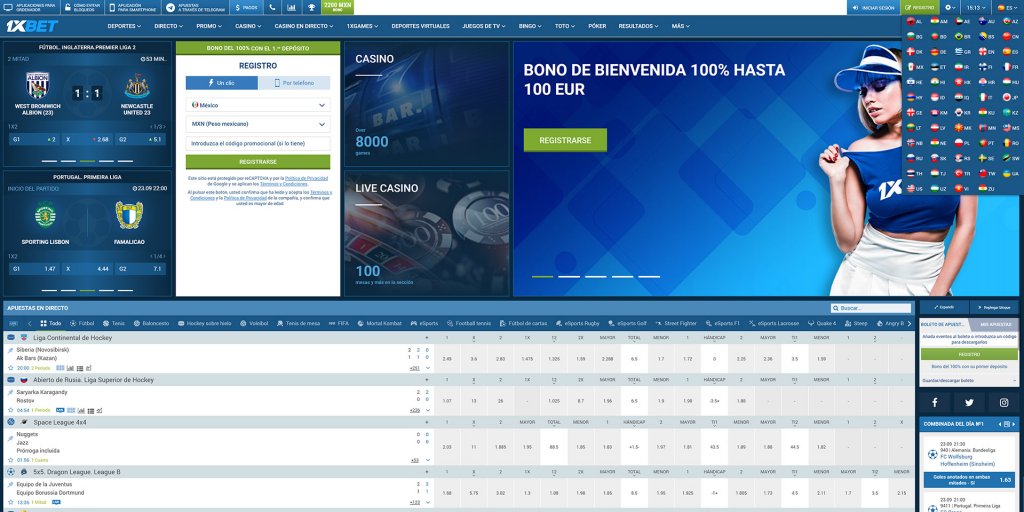Switch registration to 'Un clic' tab

click(222, 83)
